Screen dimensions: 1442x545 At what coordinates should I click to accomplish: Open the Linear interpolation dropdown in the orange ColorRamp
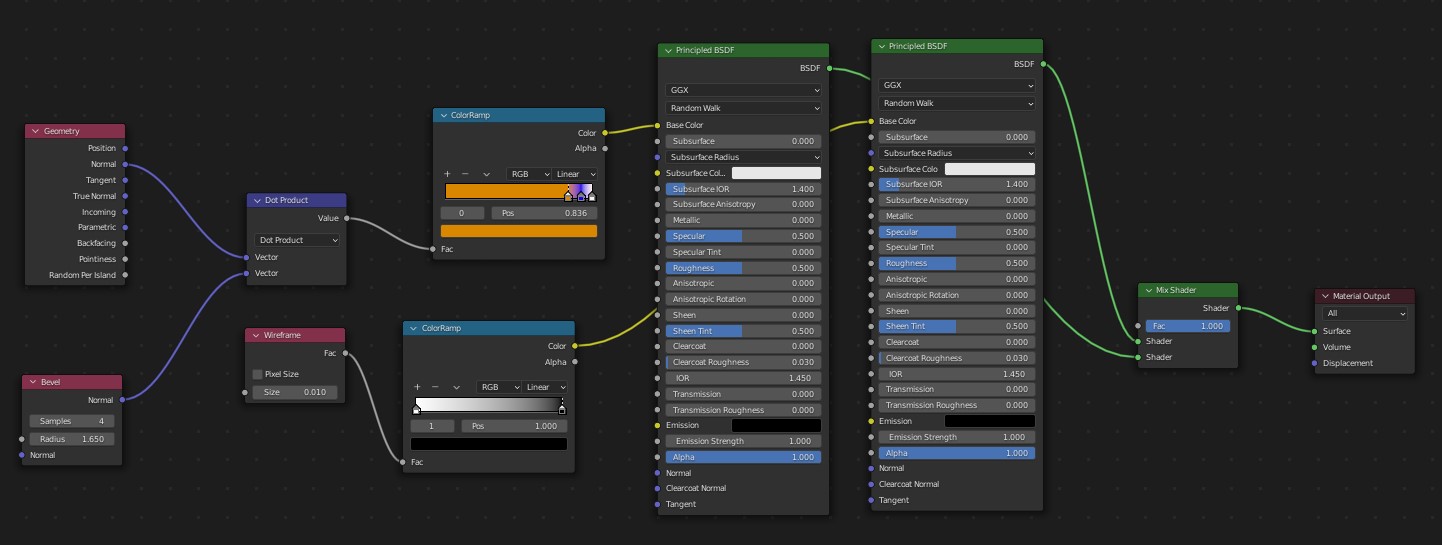tap(576, 174)
